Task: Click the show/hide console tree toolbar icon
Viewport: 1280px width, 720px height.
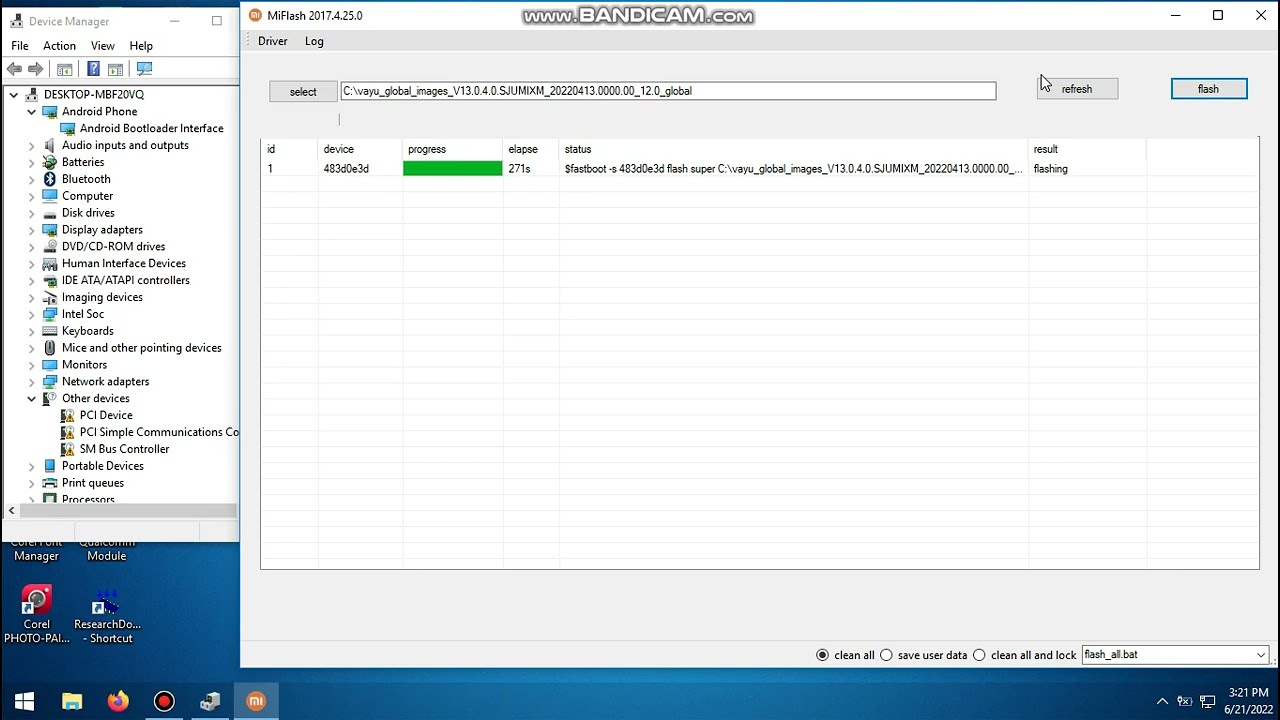Action: pos(65,69)
